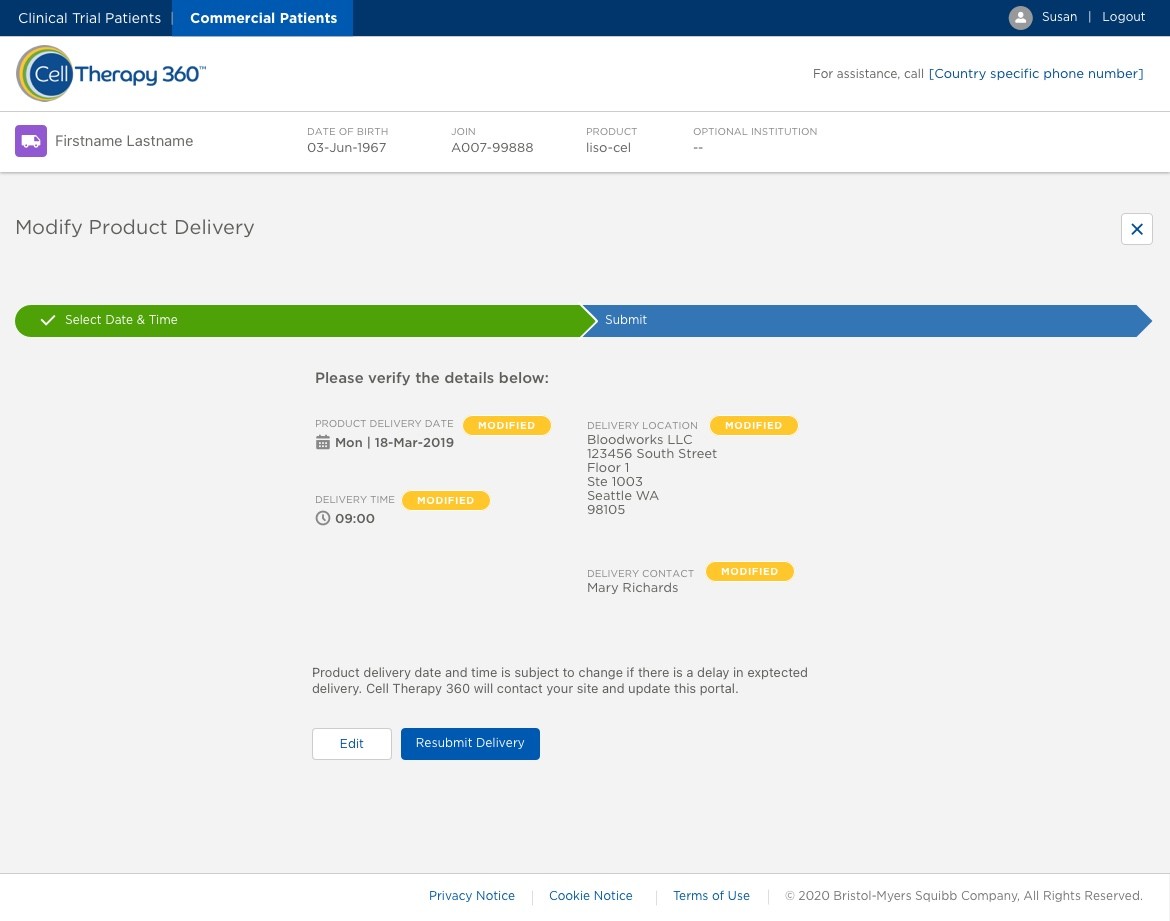Click Please verify the details below text
This screenshot has width=1170, height=921.
(x=431, y=378)
